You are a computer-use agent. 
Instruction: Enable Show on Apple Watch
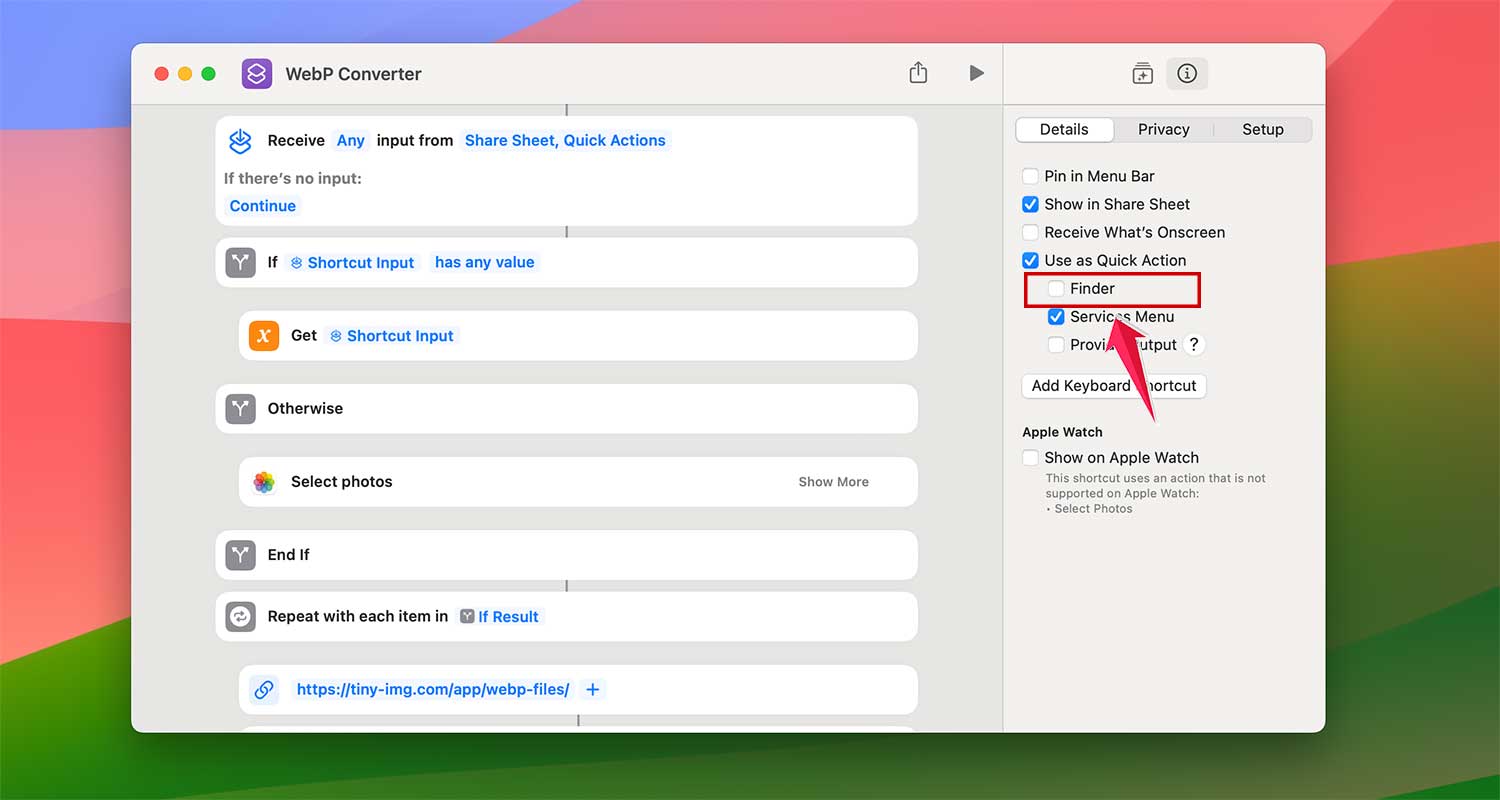point(1031,457)
